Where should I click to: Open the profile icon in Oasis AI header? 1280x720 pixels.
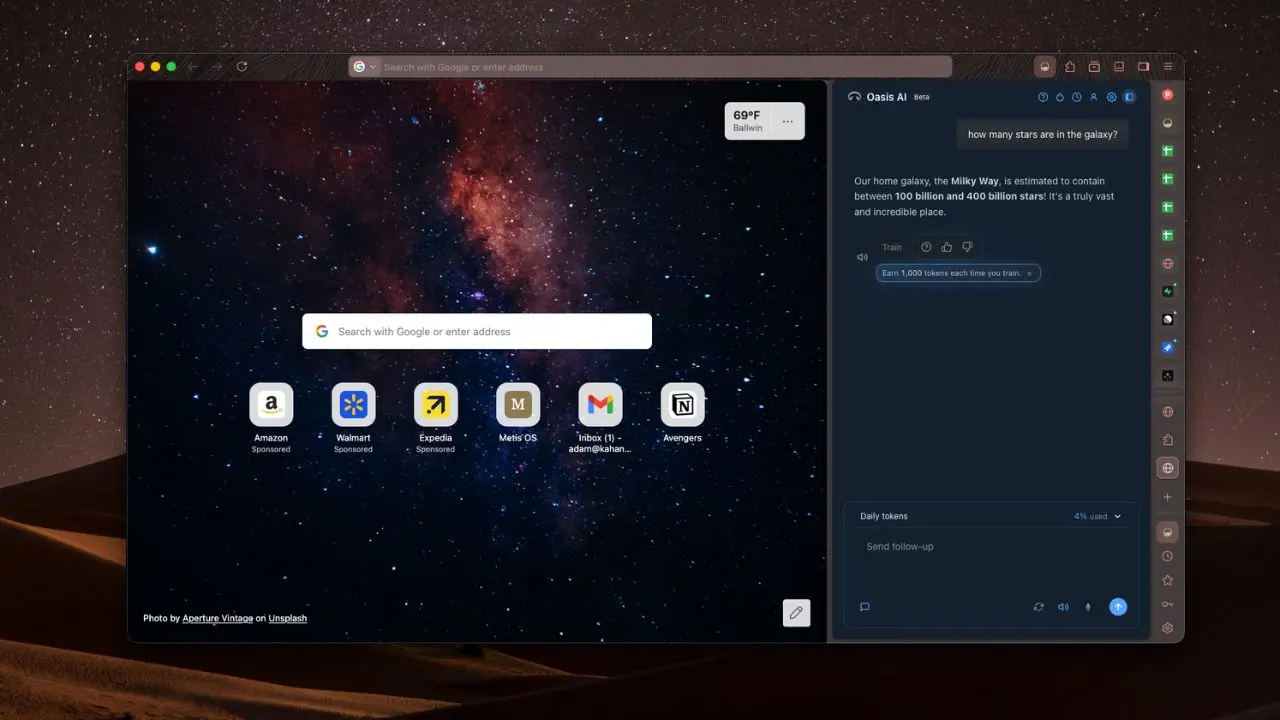(1094, 97)
